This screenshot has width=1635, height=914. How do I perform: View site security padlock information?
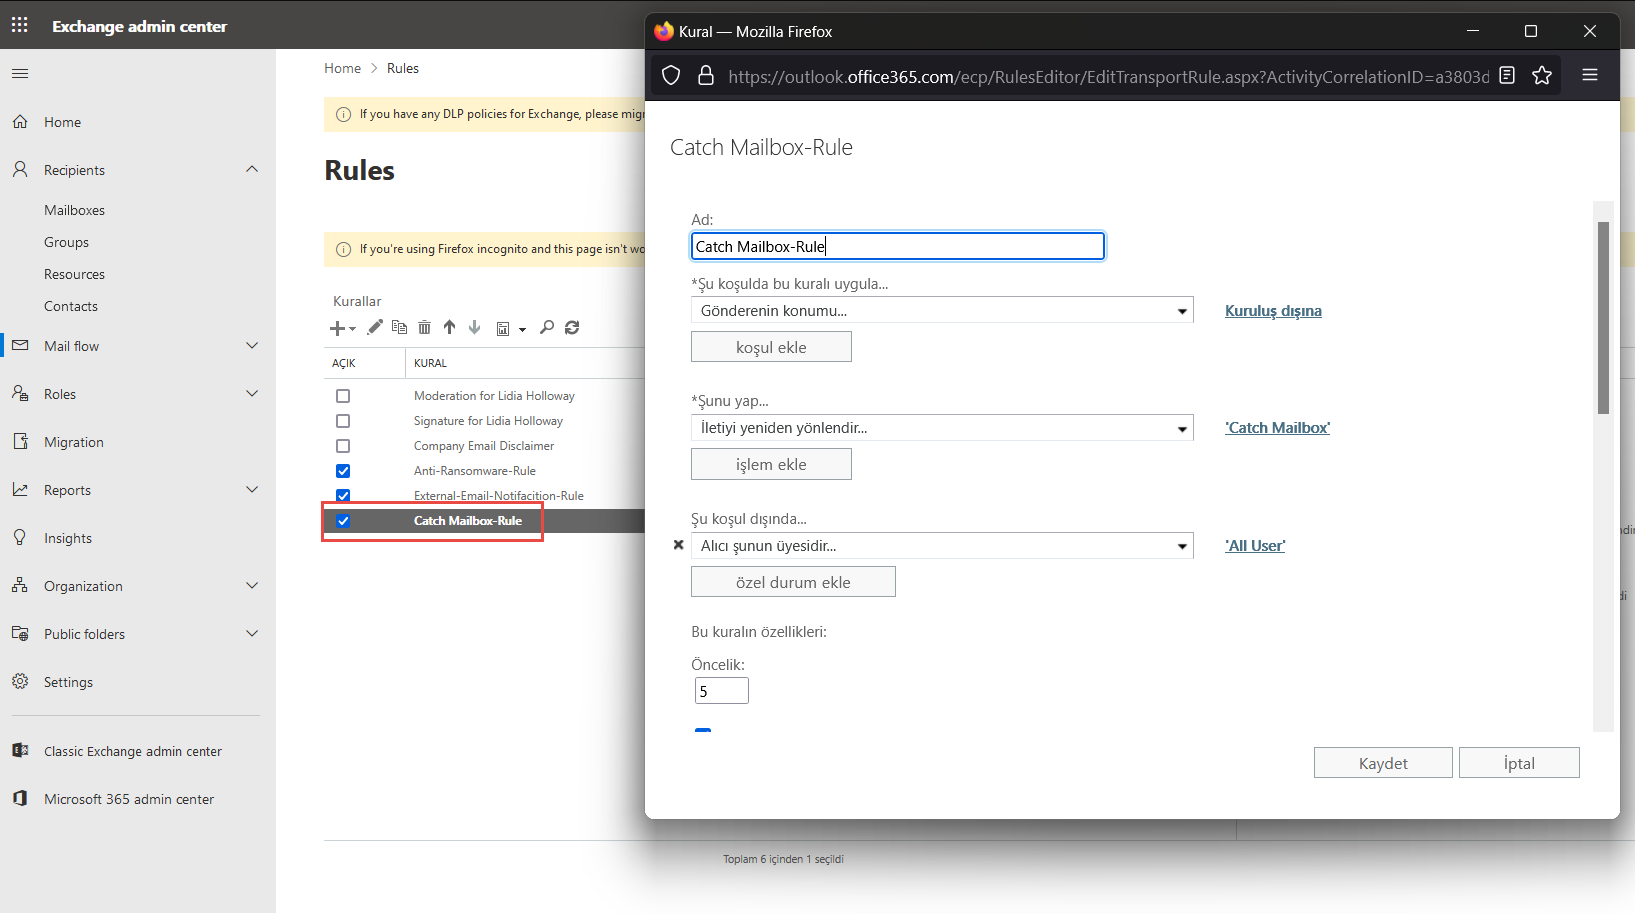[706, 75]
